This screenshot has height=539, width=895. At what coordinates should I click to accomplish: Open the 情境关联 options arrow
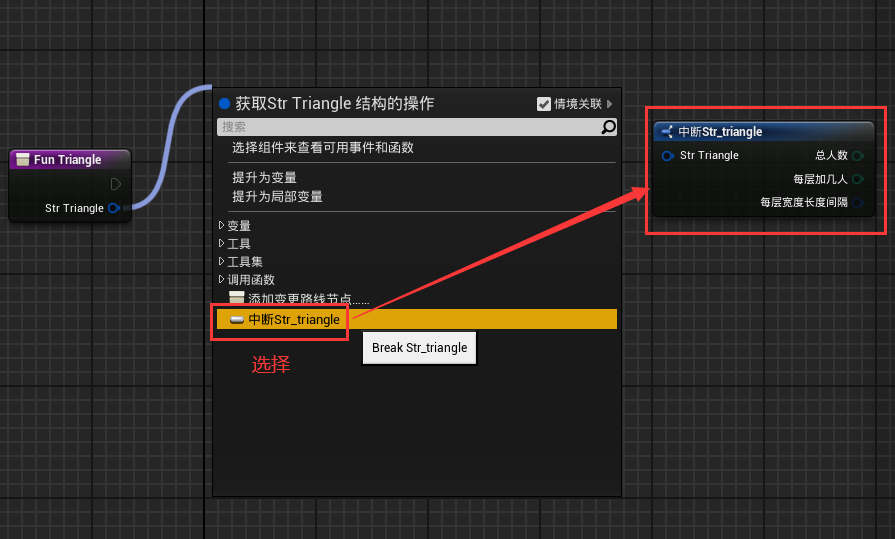[610, 104]
